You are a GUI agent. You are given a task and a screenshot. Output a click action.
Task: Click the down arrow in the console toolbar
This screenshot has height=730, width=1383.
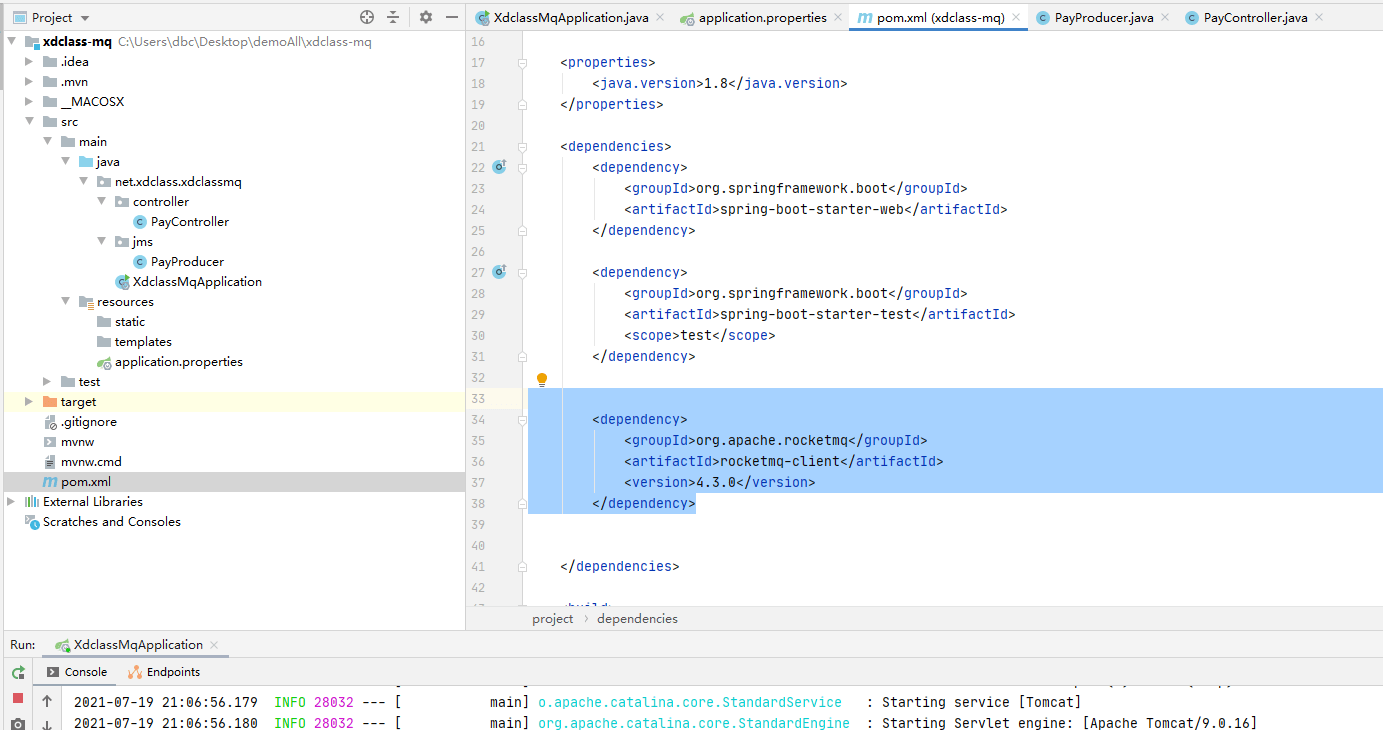[47, 724]
